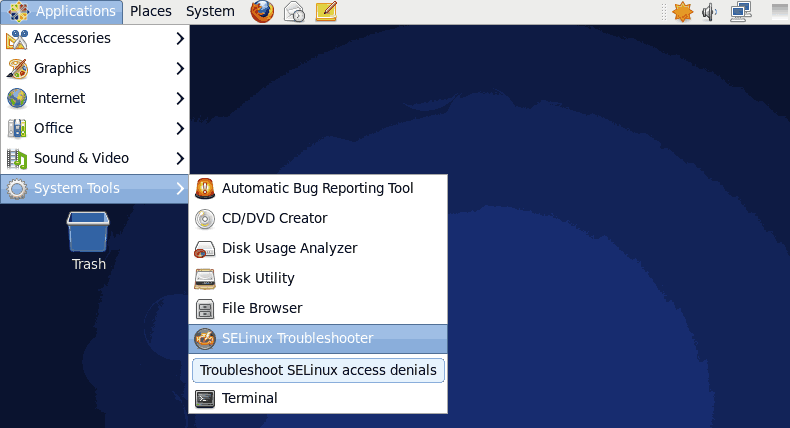Click the Disk Usage Analyzer drive icon

[205, 249]
